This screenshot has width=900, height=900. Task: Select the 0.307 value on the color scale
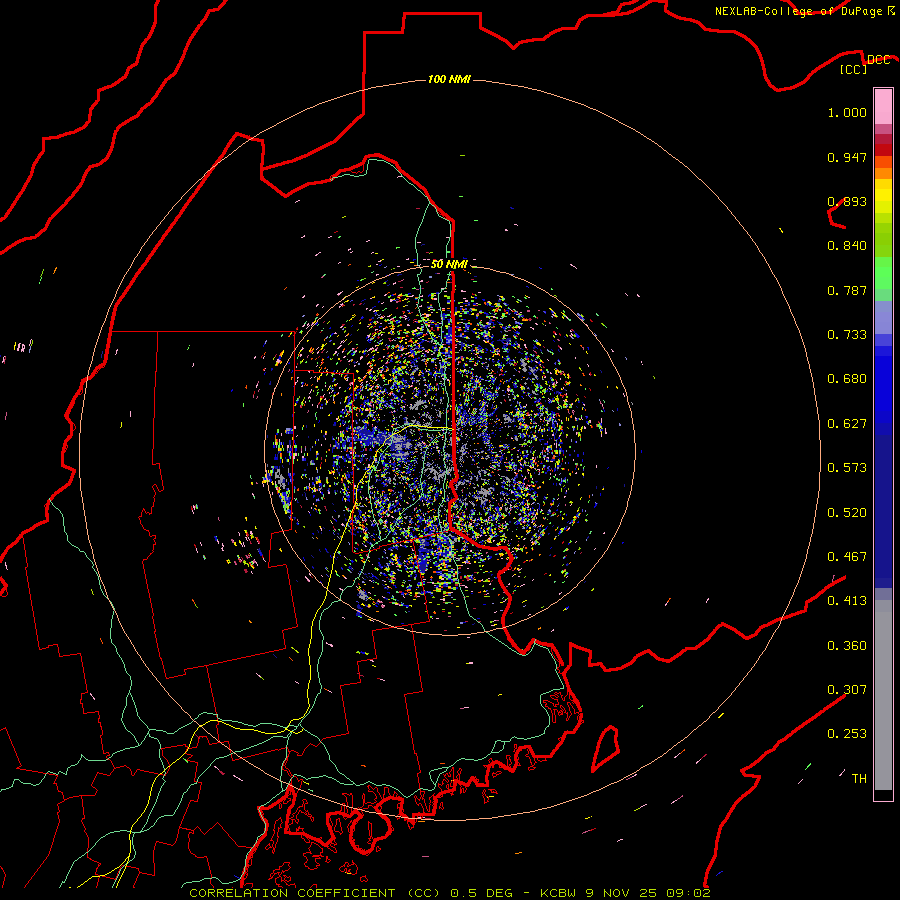click(x=847, y=690)
